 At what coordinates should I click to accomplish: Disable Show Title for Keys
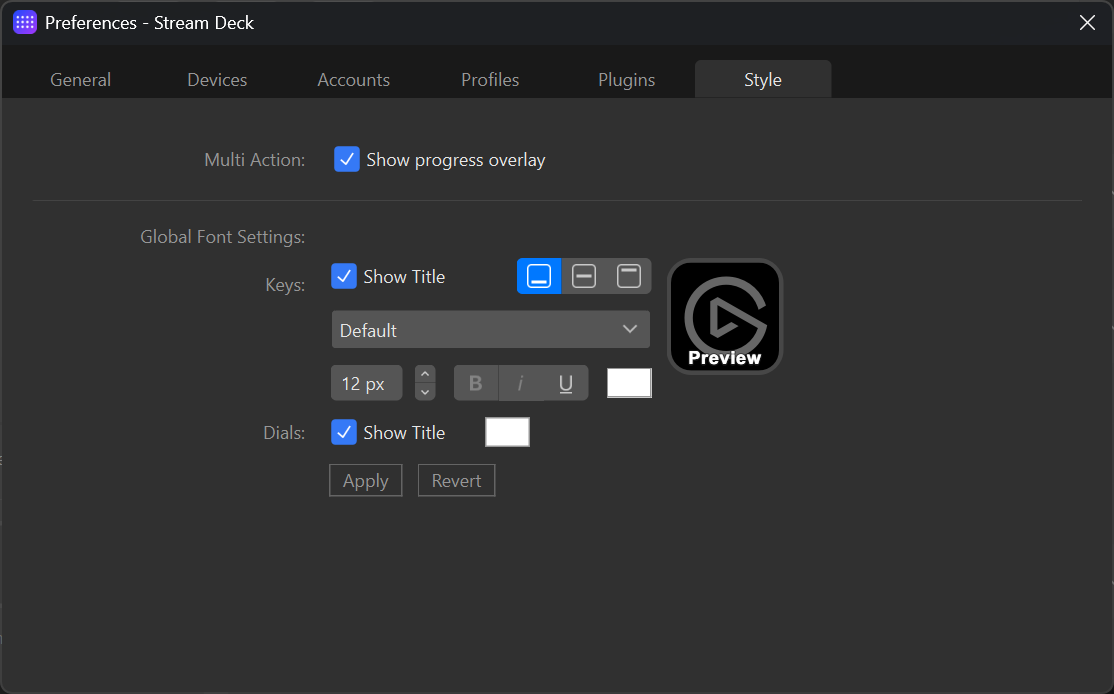346,276
